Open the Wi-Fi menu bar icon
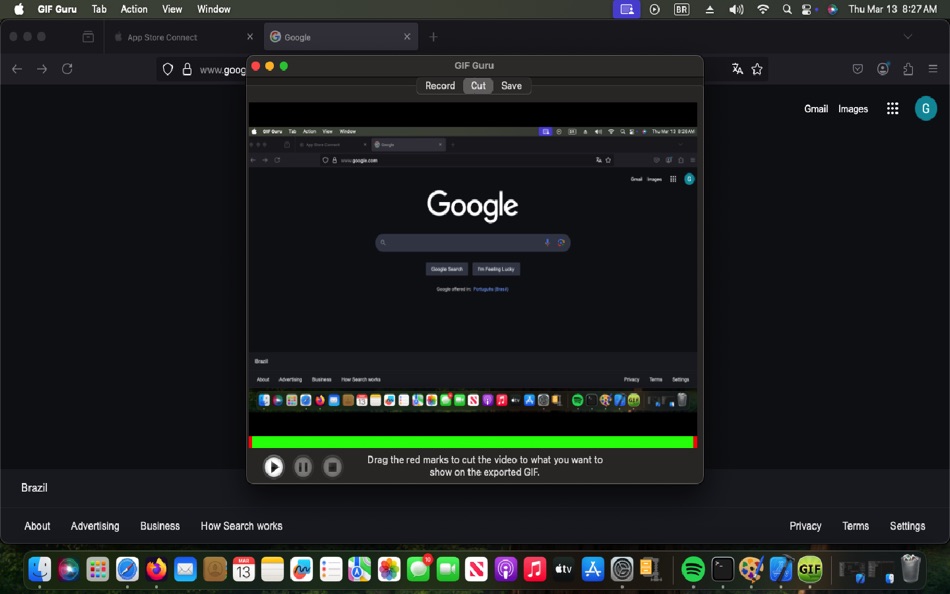950x594 pixels. (763, 9)
